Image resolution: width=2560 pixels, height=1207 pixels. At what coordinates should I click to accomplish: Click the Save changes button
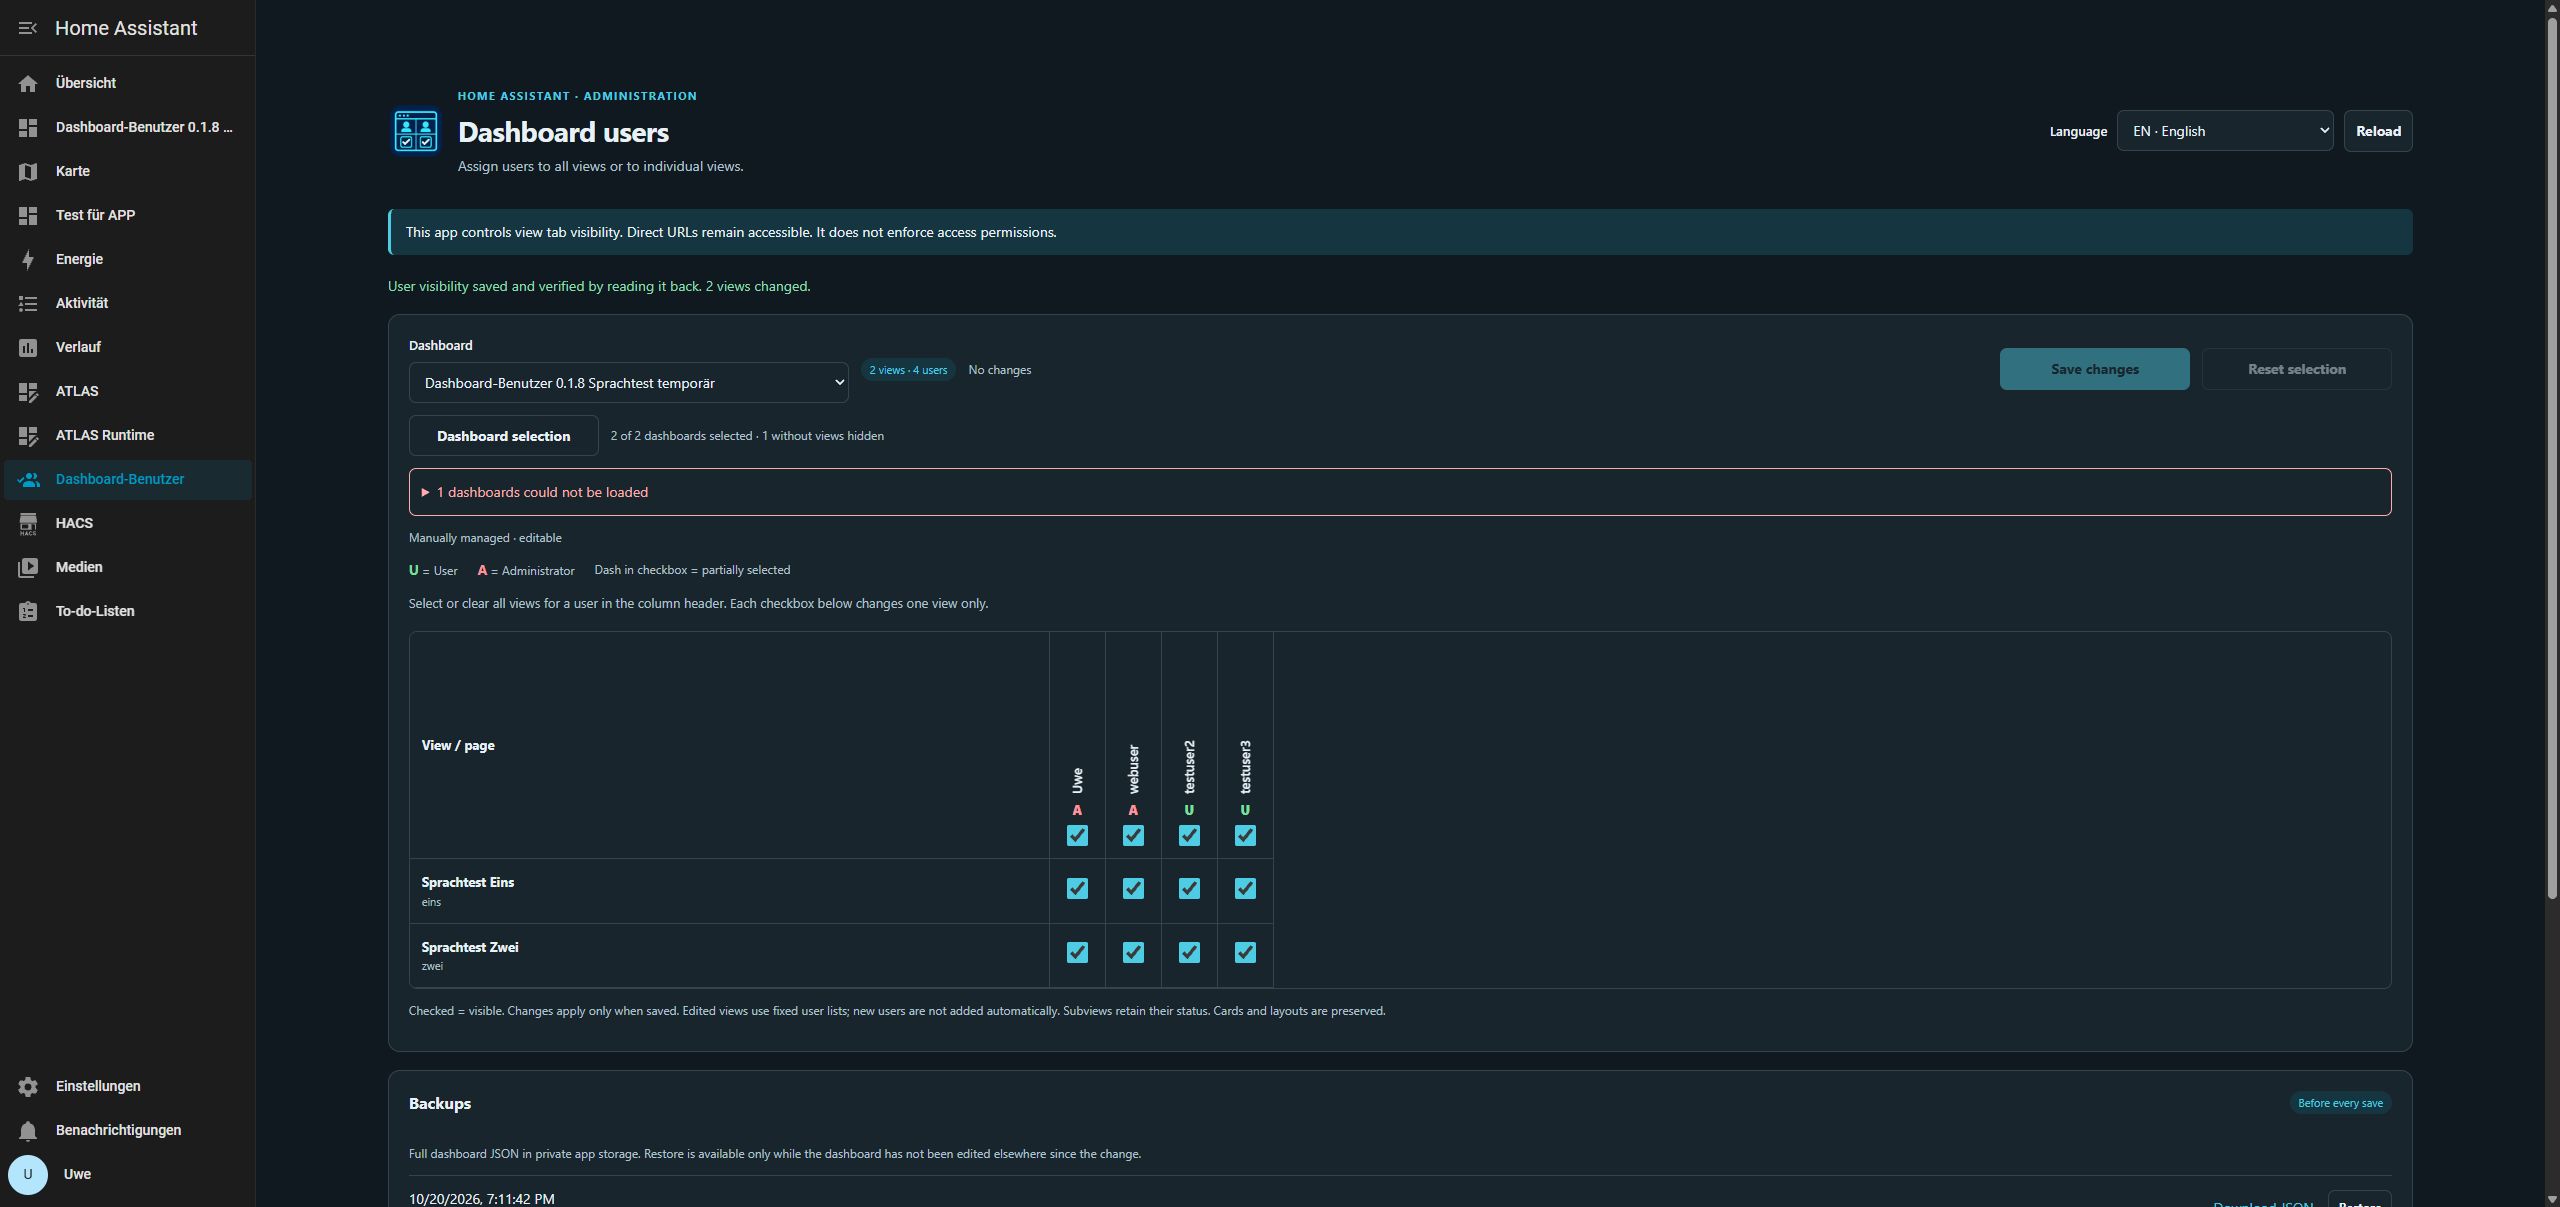2094,369
